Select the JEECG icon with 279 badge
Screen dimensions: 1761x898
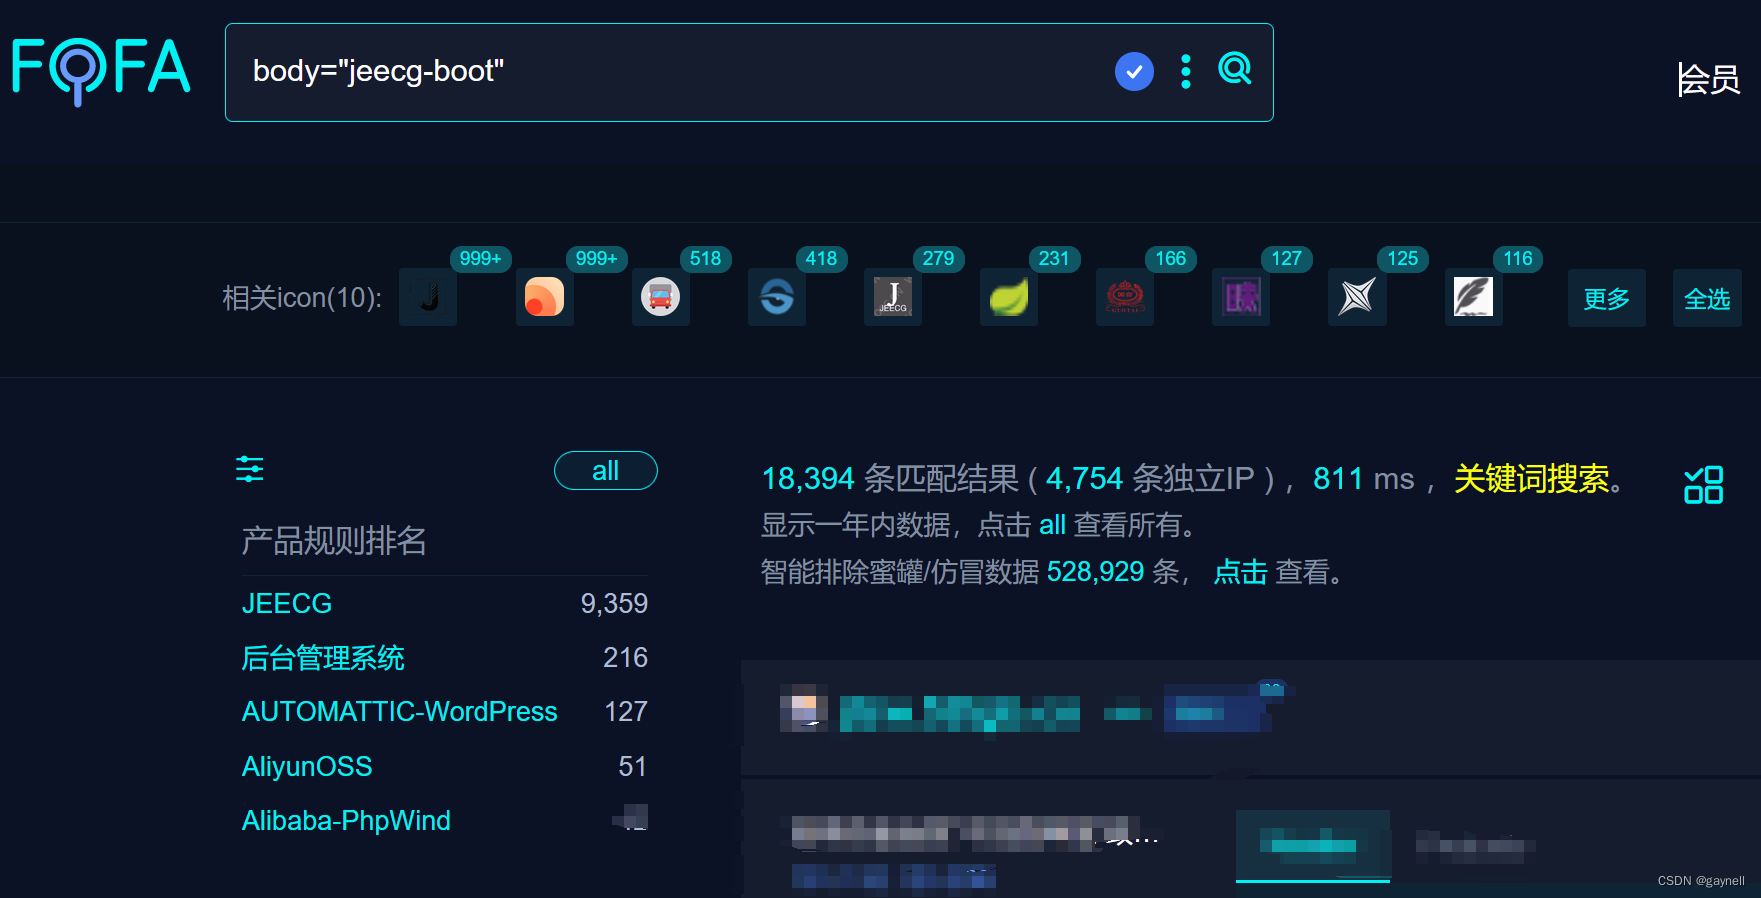[x=892, y=297]
